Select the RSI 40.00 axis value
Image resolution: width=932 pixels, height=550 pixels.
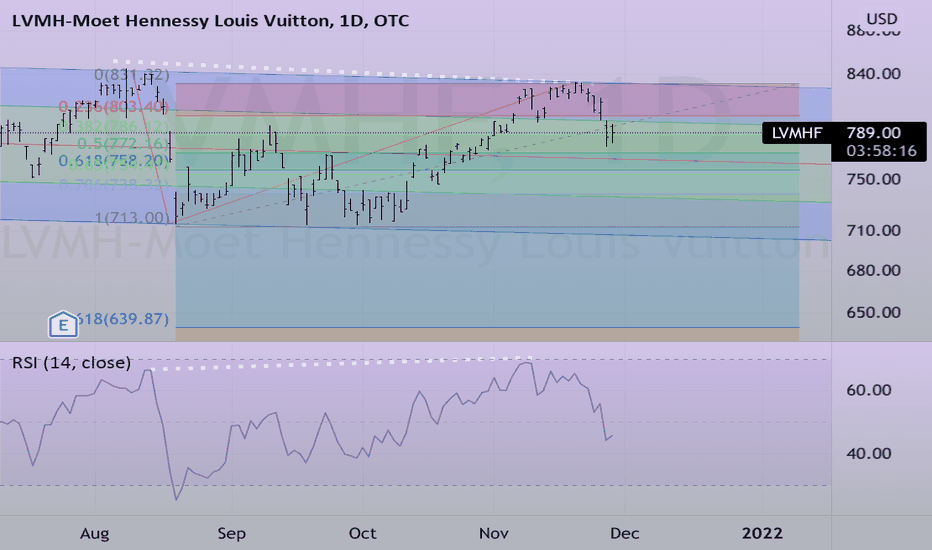point(868,453)
